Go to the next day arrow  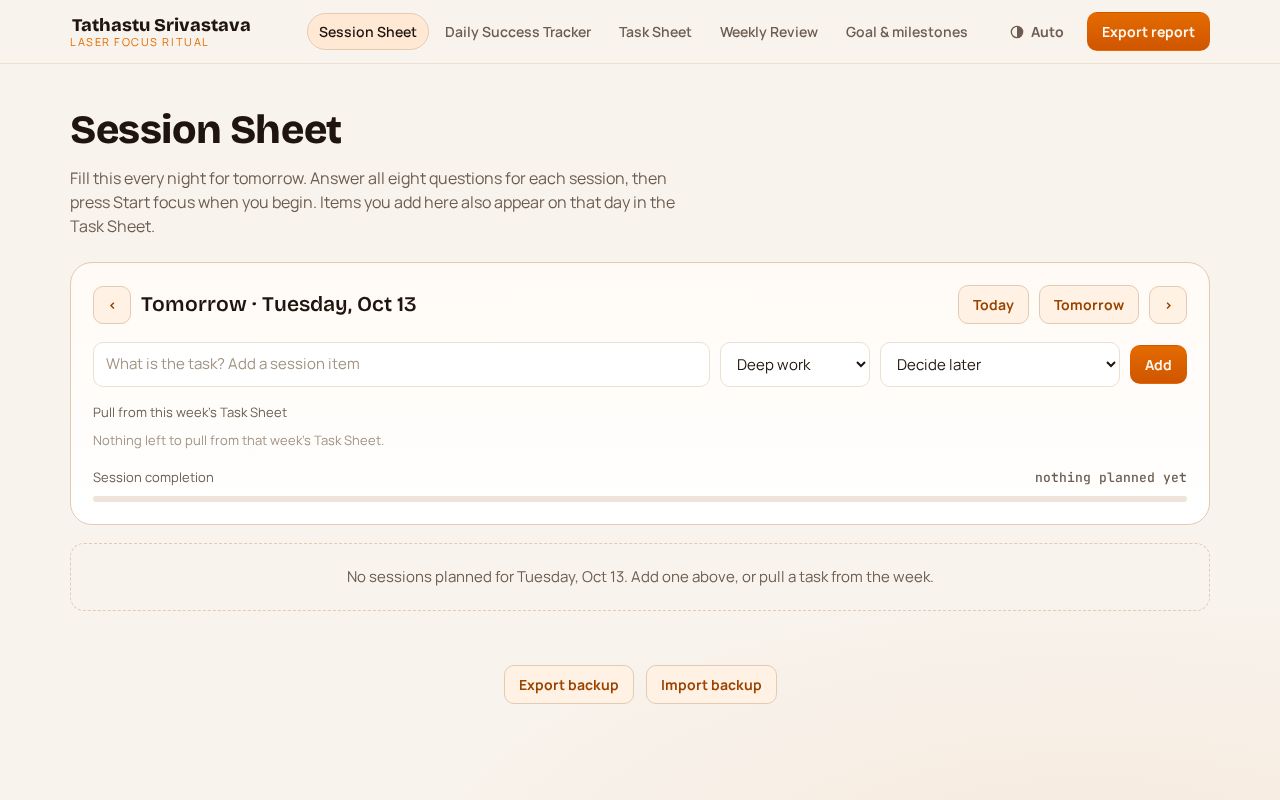point(1168,305)
